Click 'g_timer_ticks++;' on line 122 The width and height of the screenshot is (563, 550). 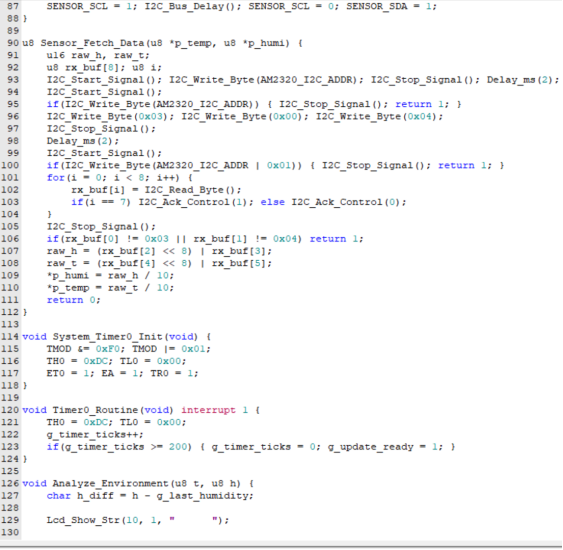pyautogui.click(x=95, y=434)
